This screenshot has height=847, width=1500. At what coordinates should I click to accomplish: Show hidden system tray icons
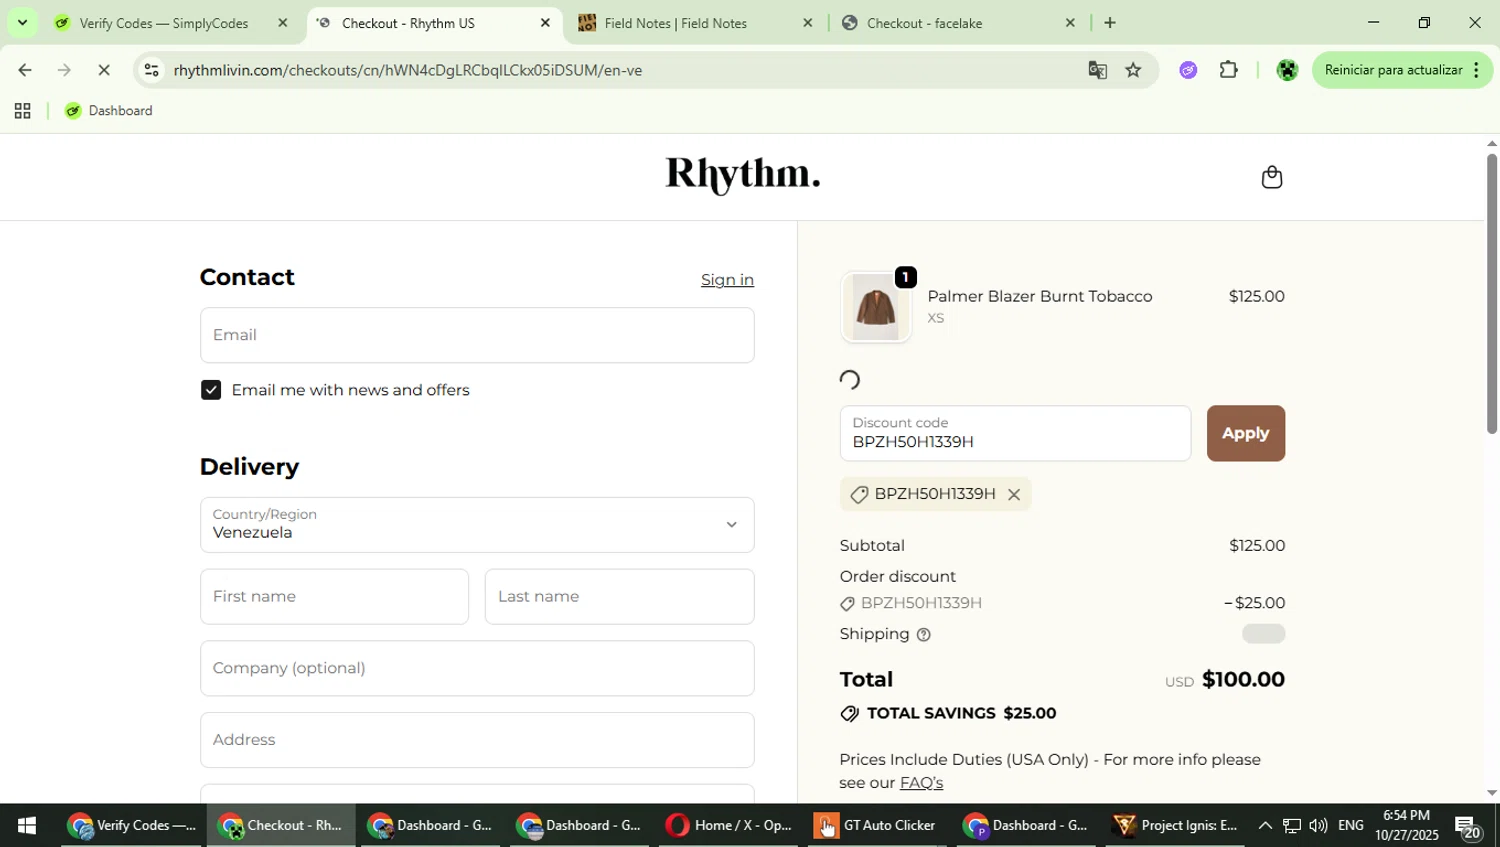tap(1264, 826)
